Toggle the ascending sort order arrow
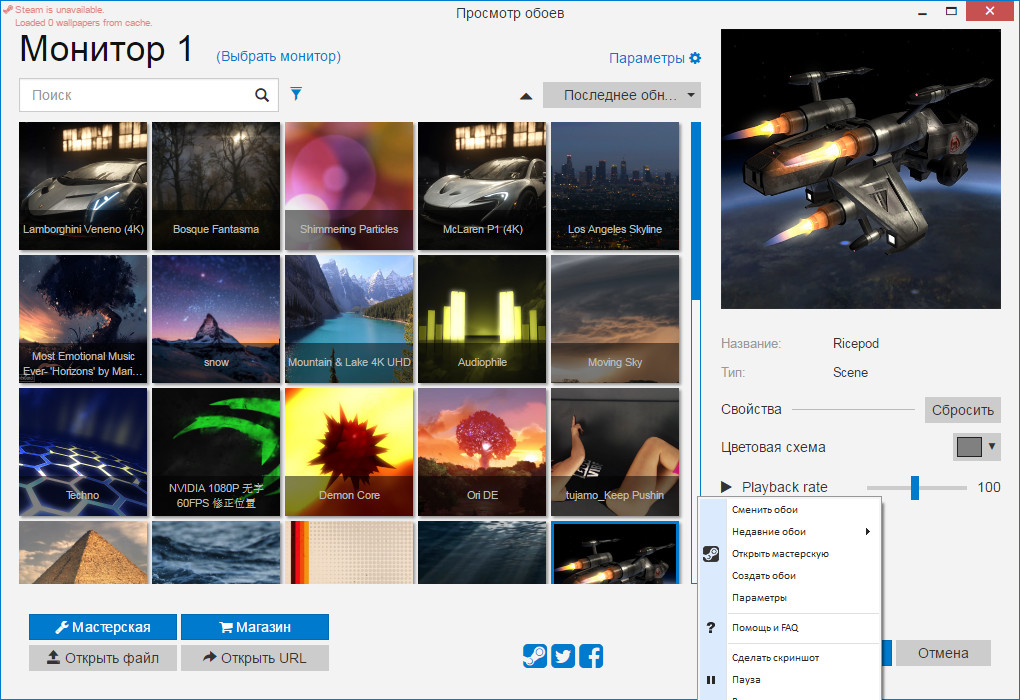The width and height of the screenshot is (1020, 700). (526, 96)
